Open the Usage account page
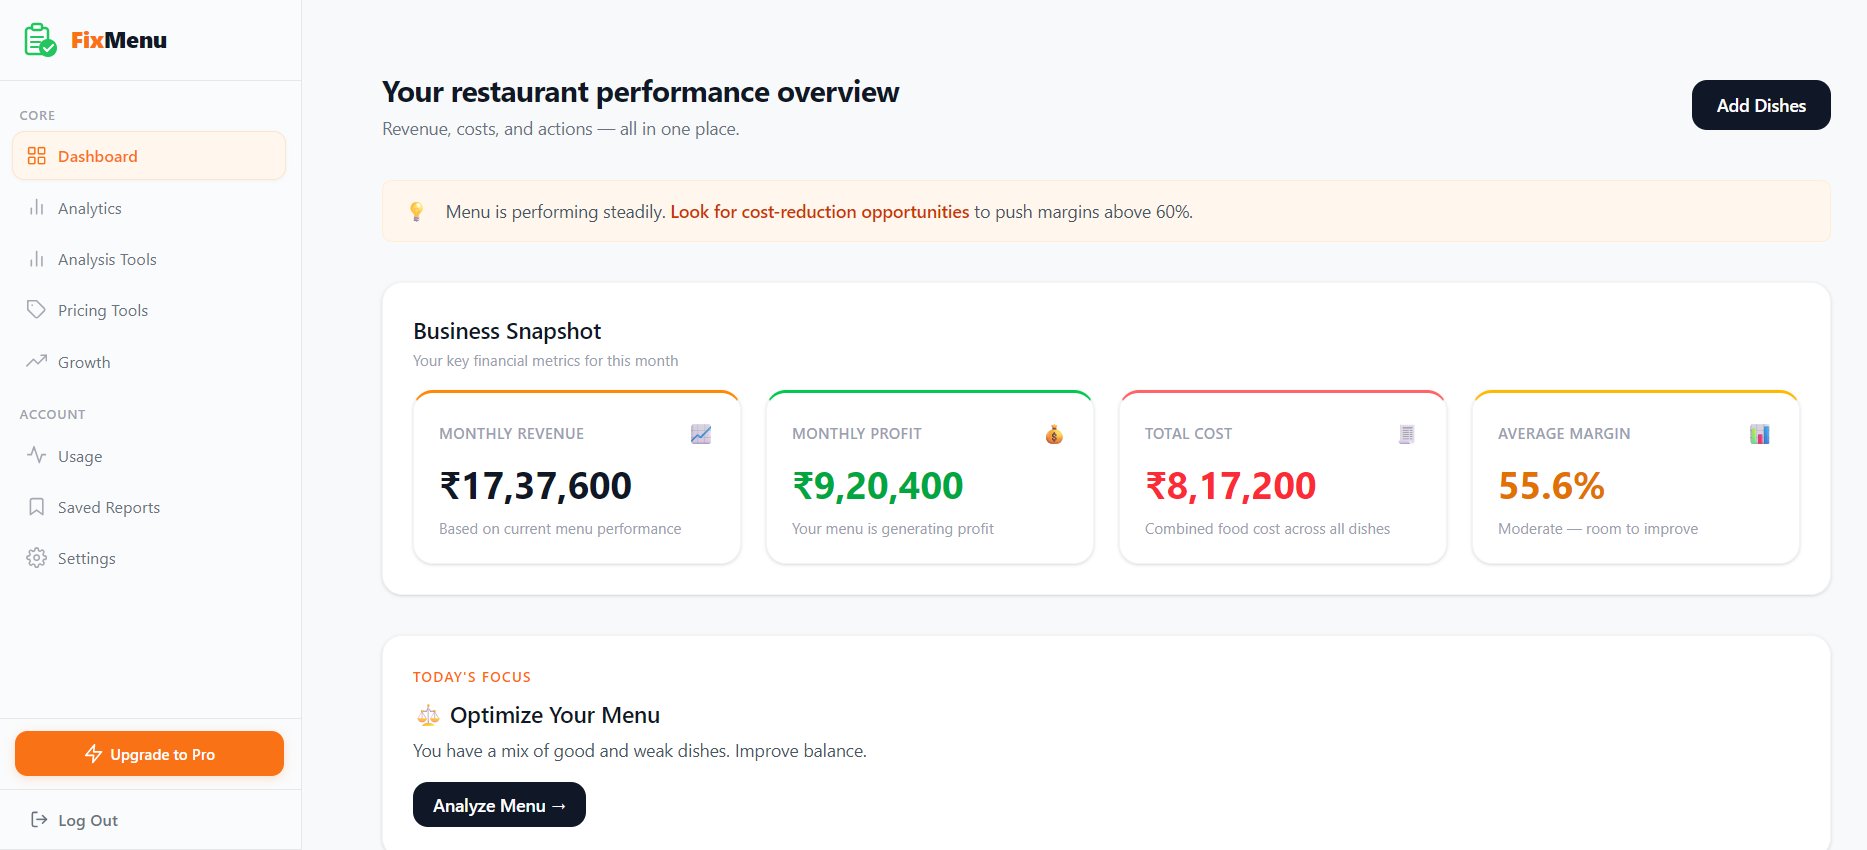Screen dimensions: 1867x850 tap(149, 456)
